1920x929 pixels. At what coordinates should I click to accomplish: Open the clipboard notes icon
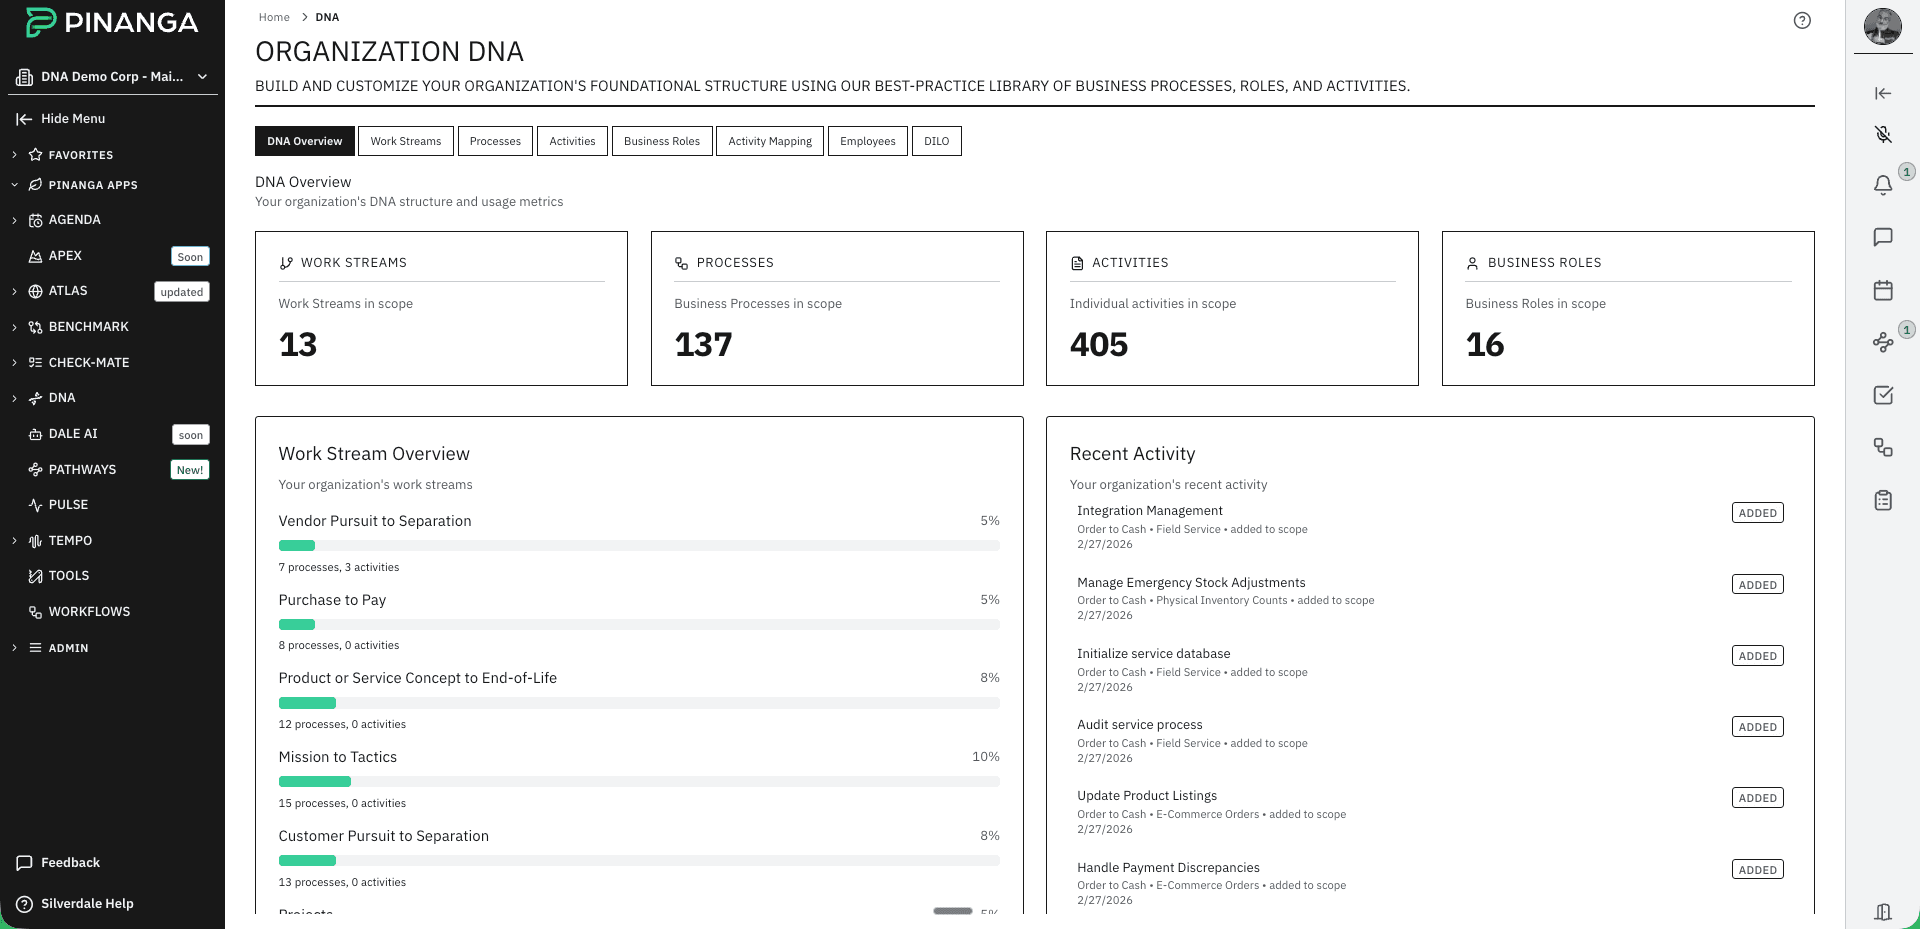coord(1883,500)
